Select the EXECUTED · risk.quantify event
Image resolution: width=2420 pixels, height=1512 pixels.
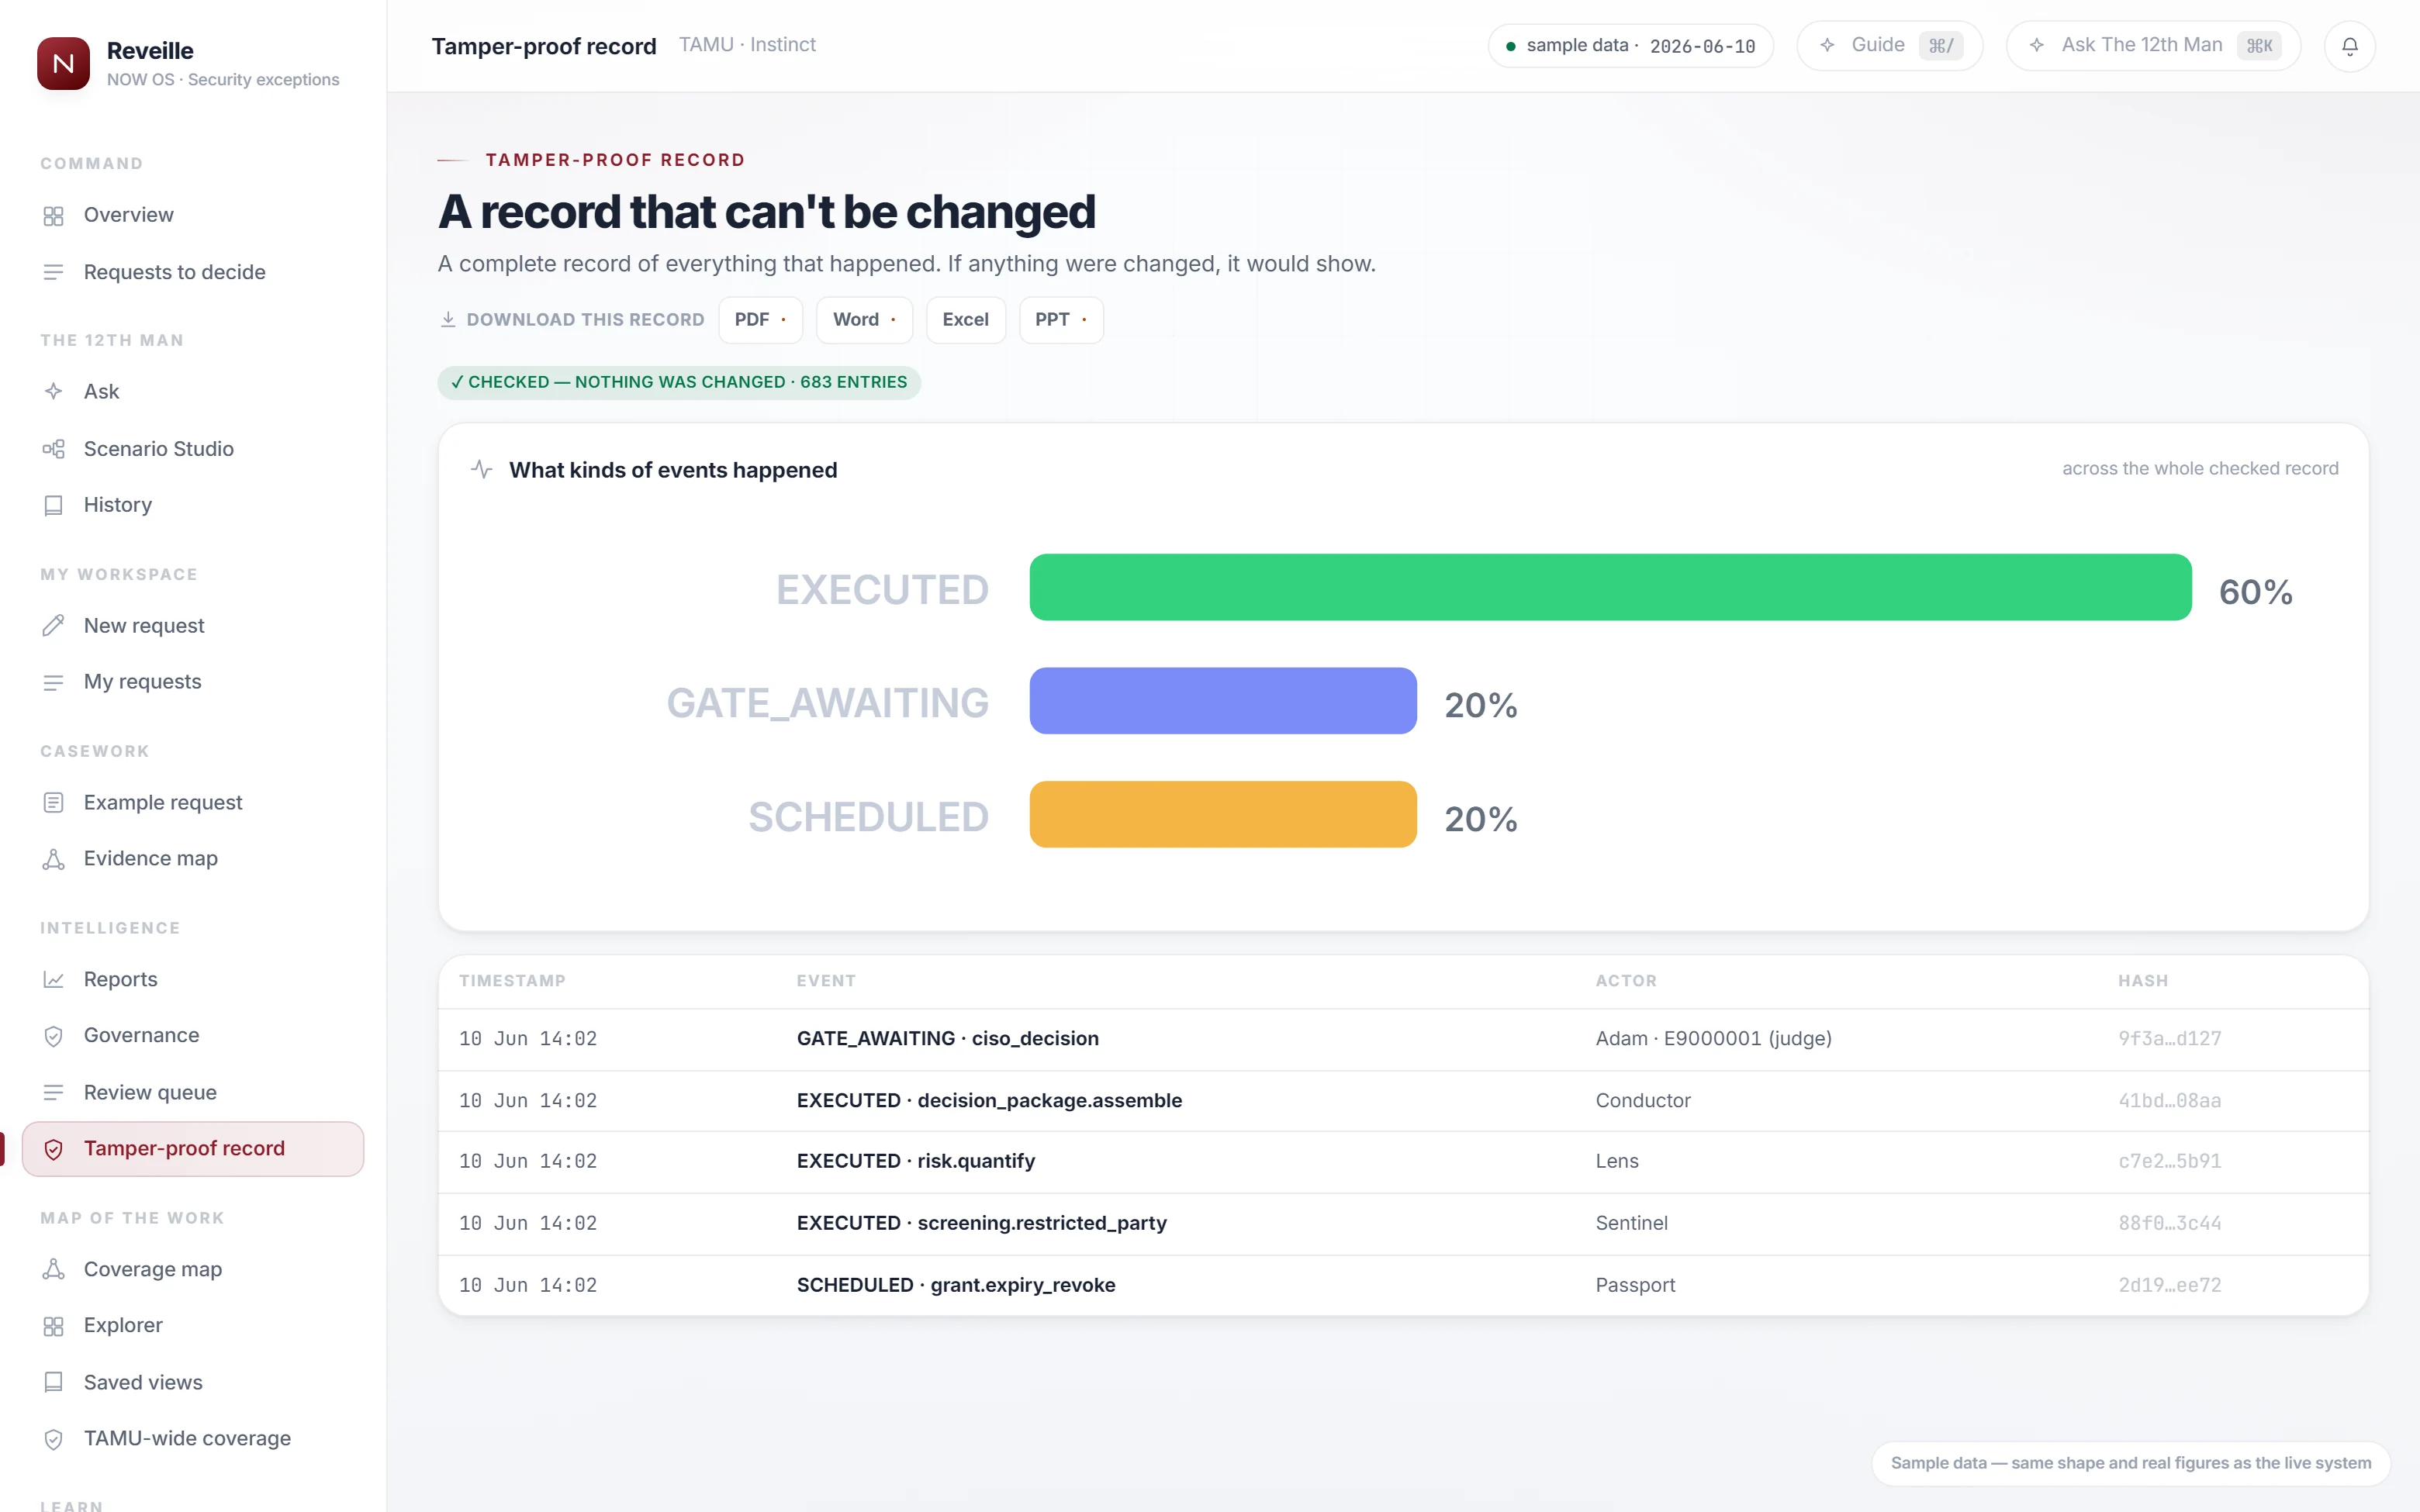click(x=915, y=1161)
